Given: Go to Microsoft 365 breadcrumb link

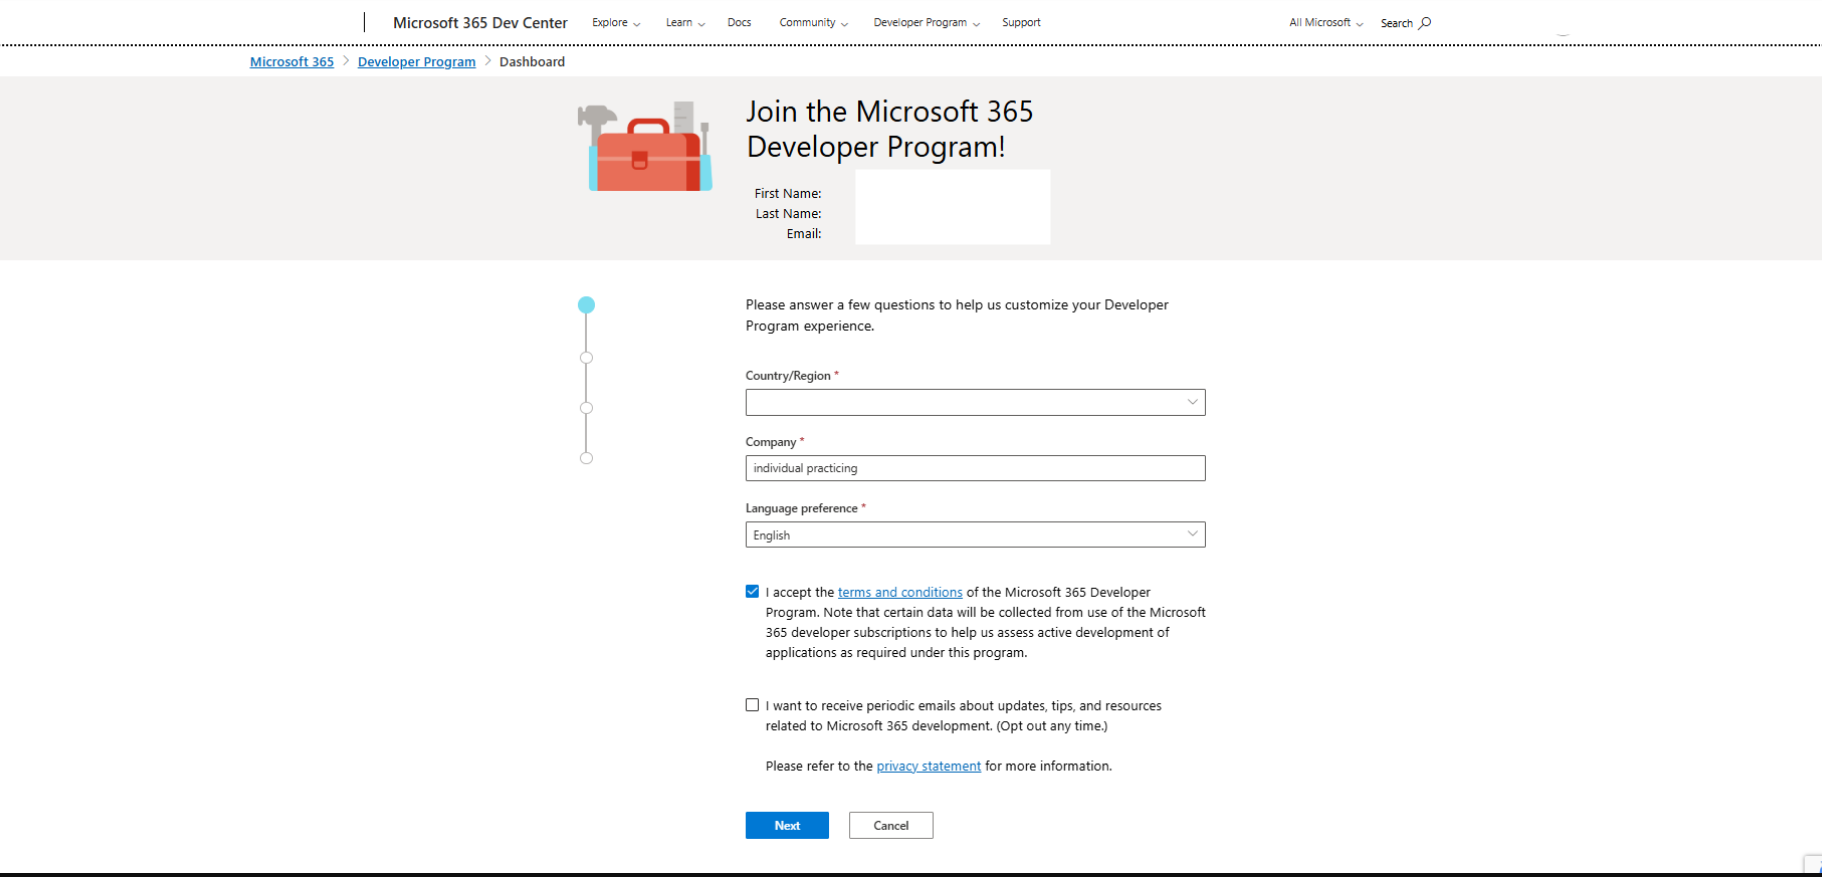Looking at the screenshot, I should 292,62.
